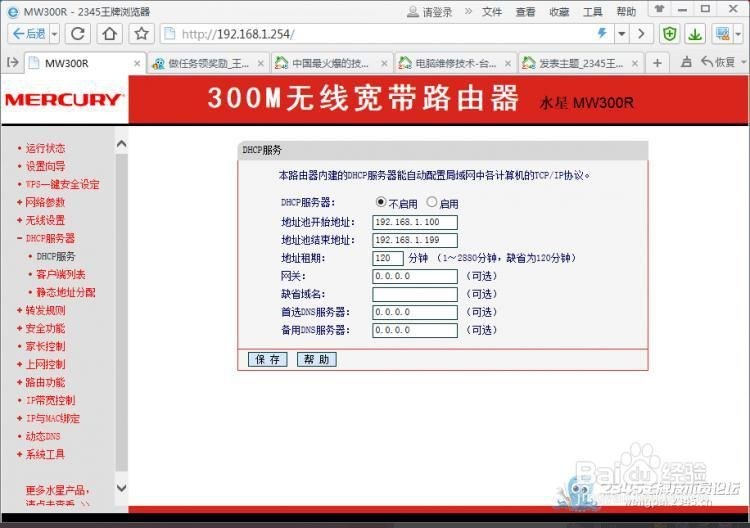Image resolution: width=750 pixels, height=528 pixels.
Task: Click the 地址池开始地址 input field
Action: tap(415, 222)
